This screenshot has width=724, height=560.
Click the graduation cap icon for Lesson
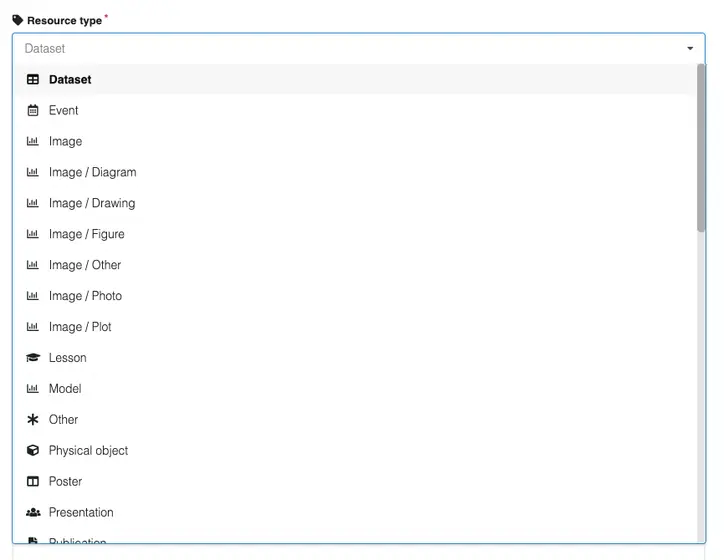33,358
